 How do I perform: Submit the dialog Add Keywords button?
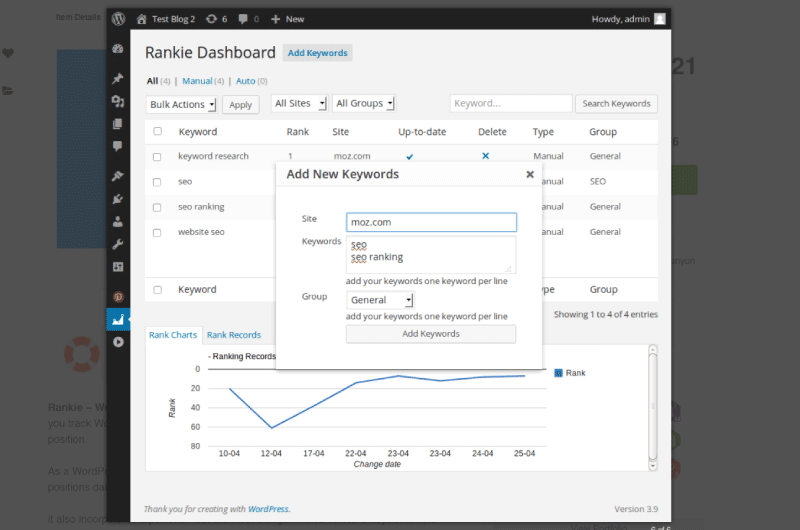[431, 334]
